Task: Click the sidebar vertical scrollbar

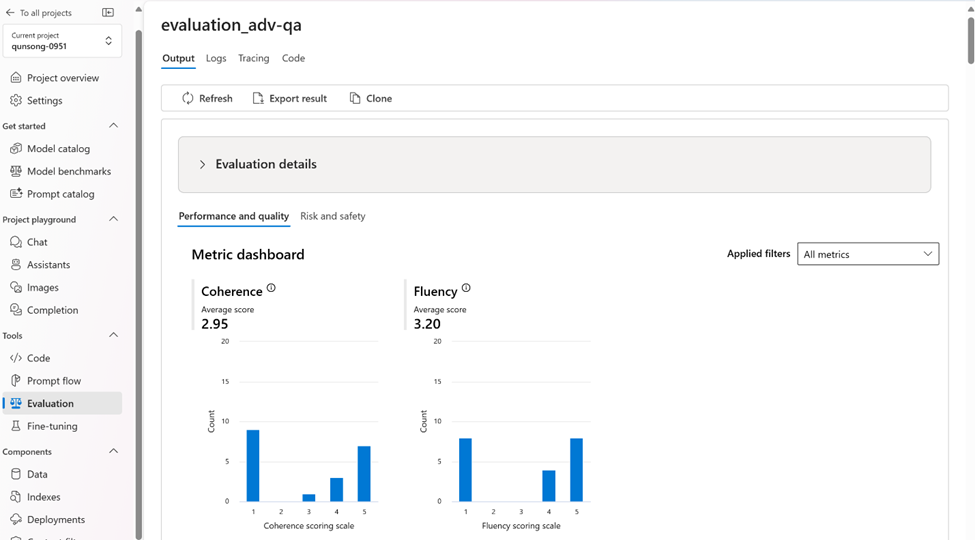Action: pyautogui.click(x=139, y=284)
